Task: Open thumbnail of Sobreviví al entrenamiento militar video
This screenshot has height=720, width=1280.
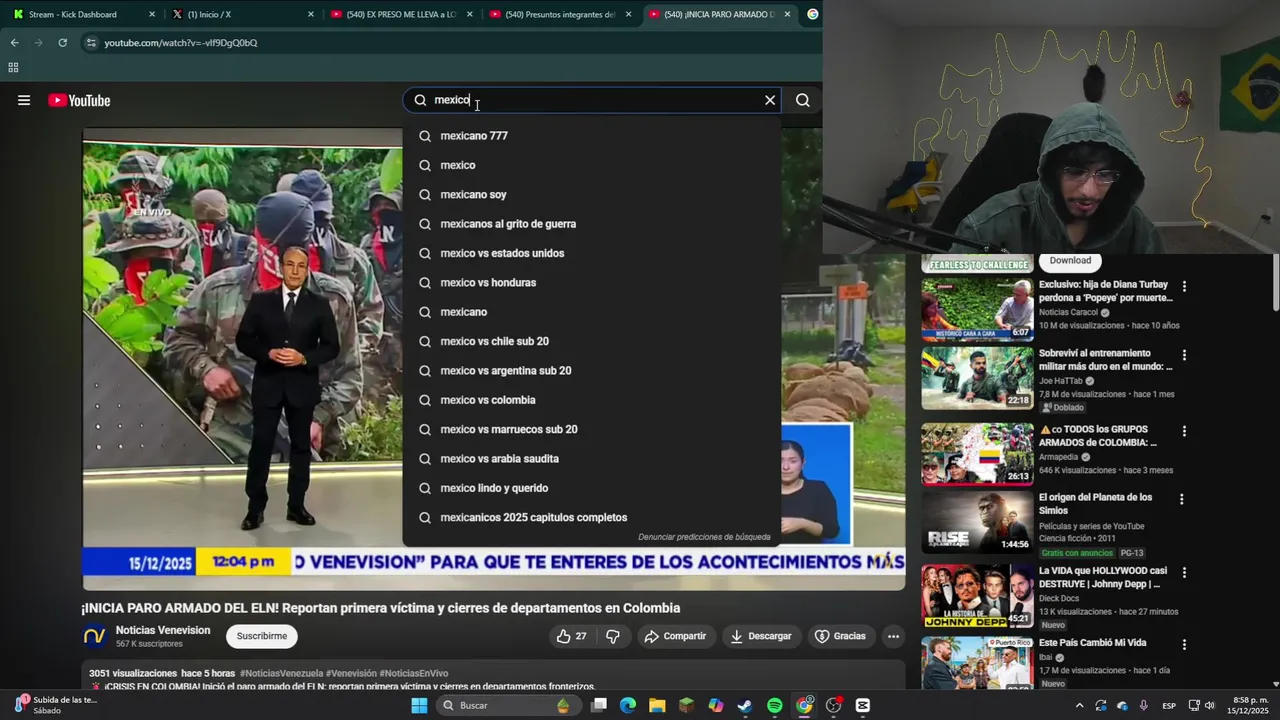Action: point(977,378)
